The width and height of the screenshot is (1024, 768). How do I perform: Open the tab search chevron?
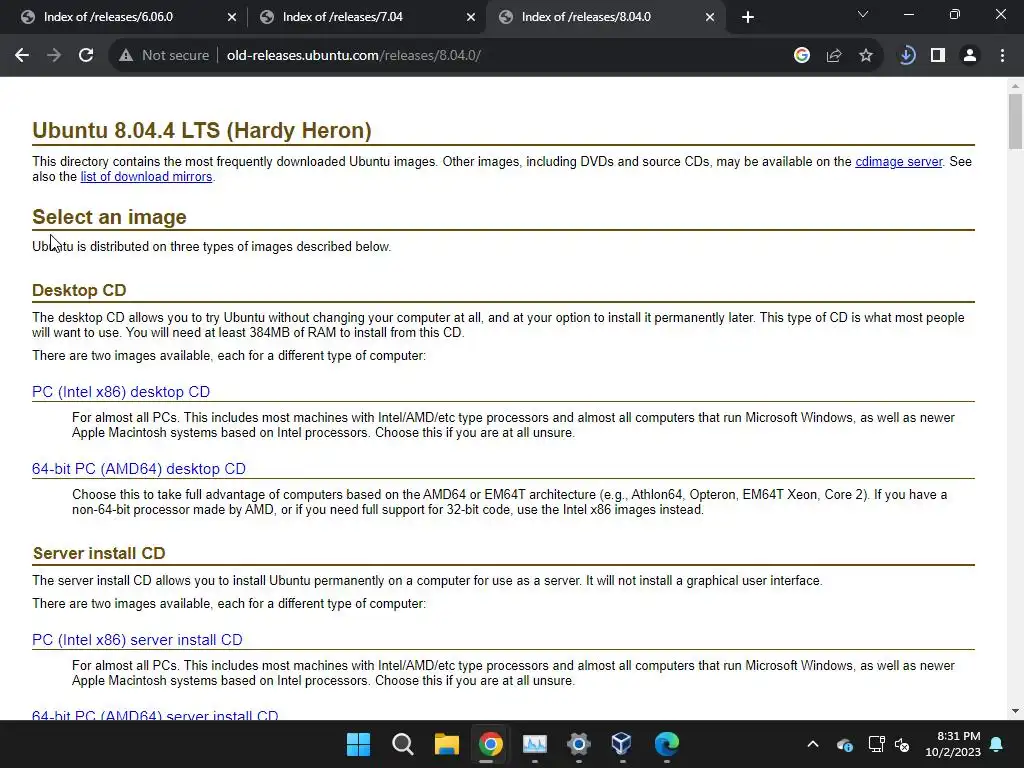coord(863,14)
